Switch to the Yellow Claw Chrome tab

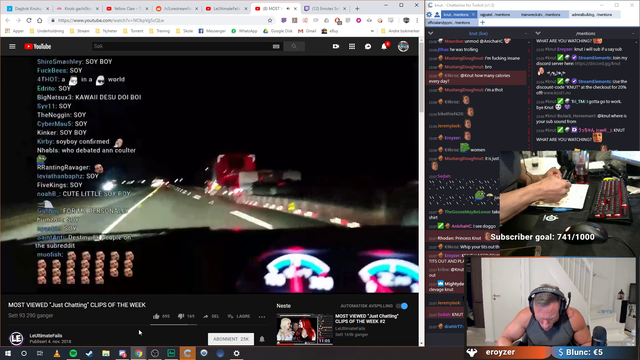click(126, 9)
